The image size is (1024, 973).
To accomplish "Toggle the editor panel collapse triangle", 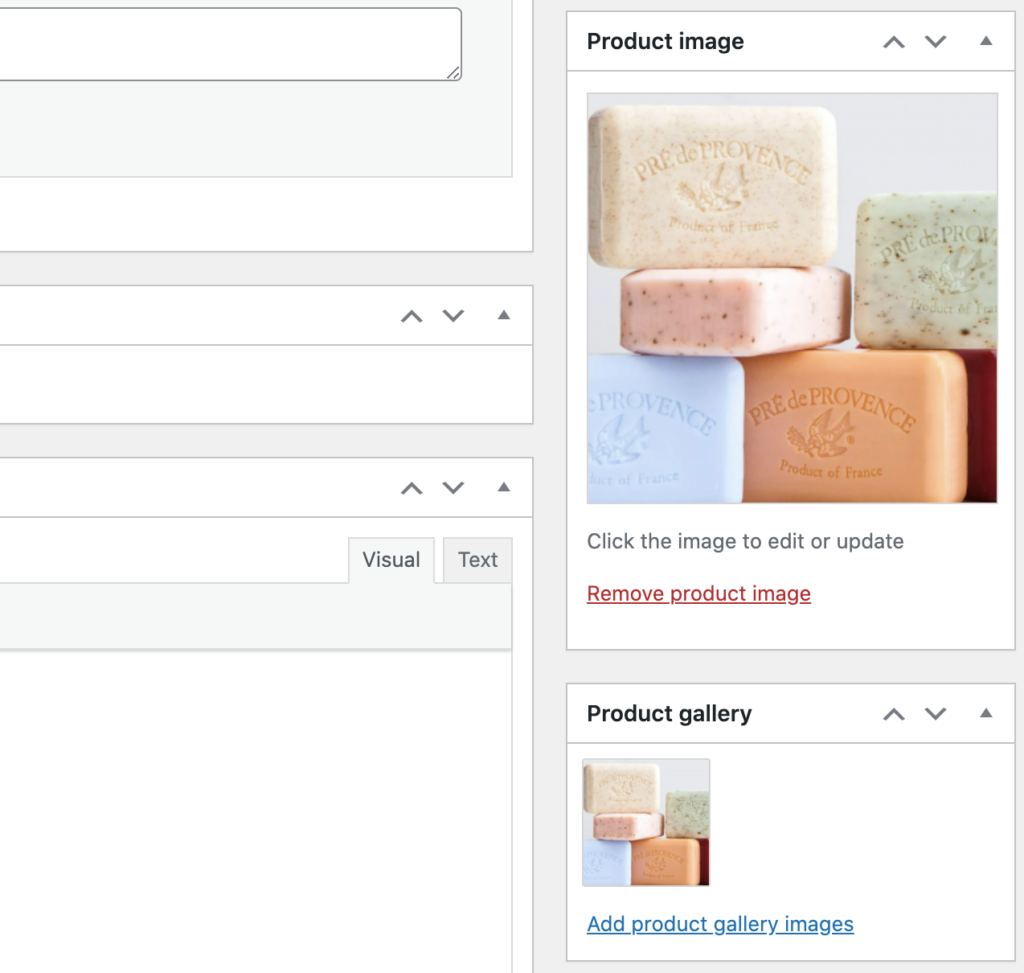I will [504, 487].
